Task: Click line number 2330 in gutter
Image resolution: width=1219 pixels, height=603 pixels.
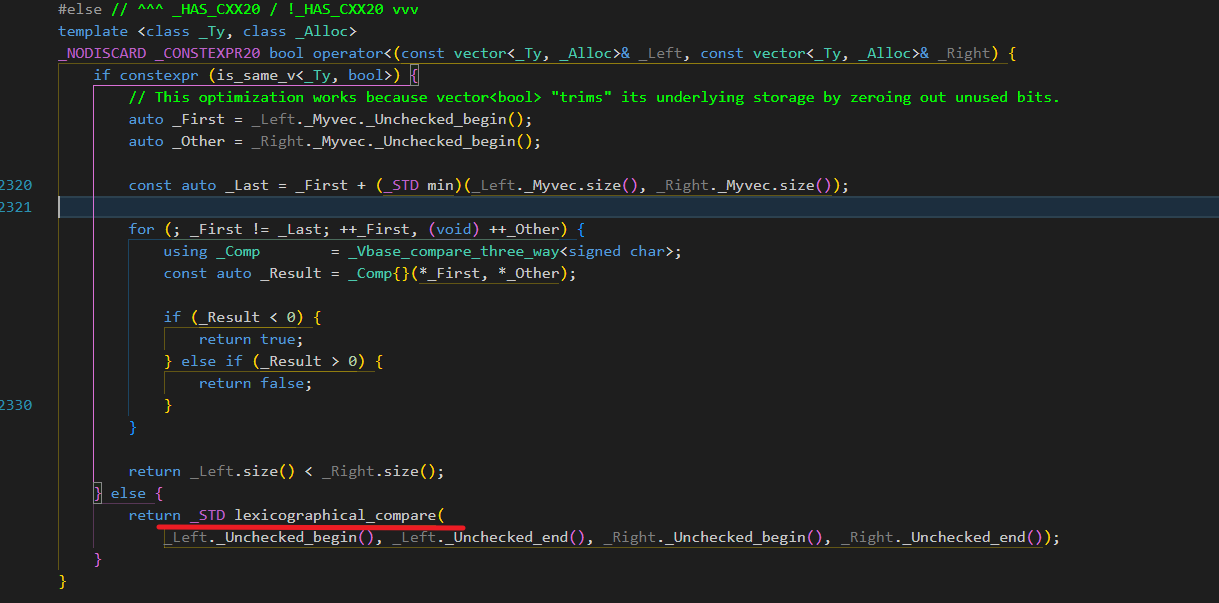Action: coord(15,405)
